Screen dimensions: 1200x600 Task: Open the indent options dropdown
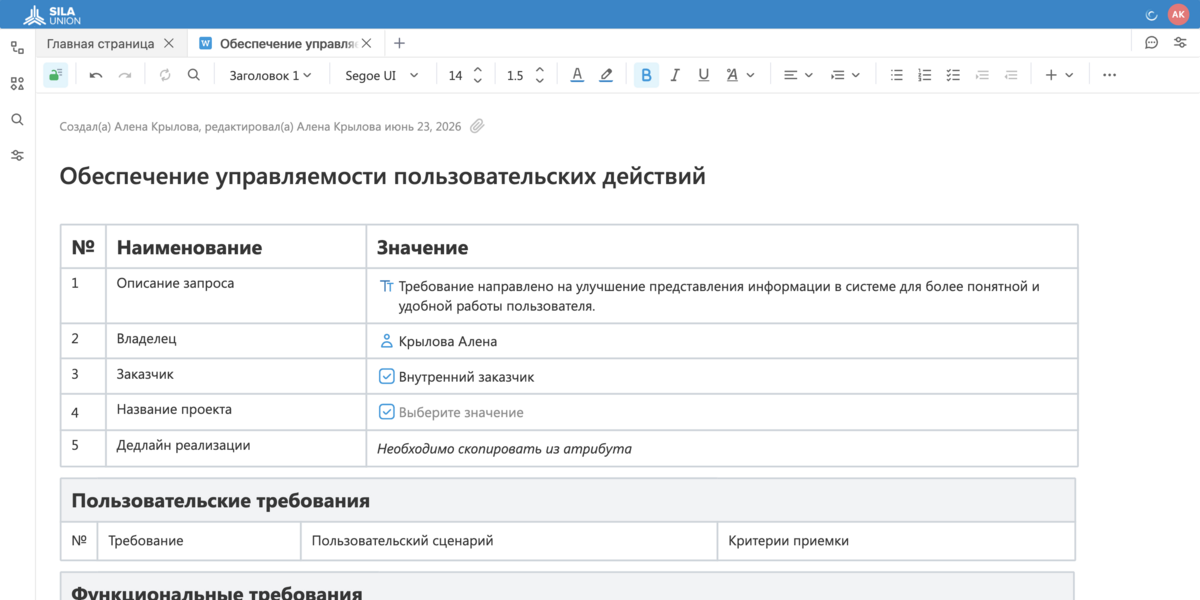pos(845,75)
